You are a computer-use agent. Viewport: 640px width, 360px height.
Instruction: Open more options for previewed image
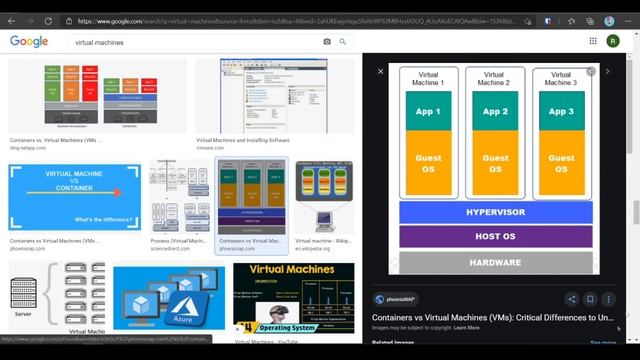[x=609, y=299]
